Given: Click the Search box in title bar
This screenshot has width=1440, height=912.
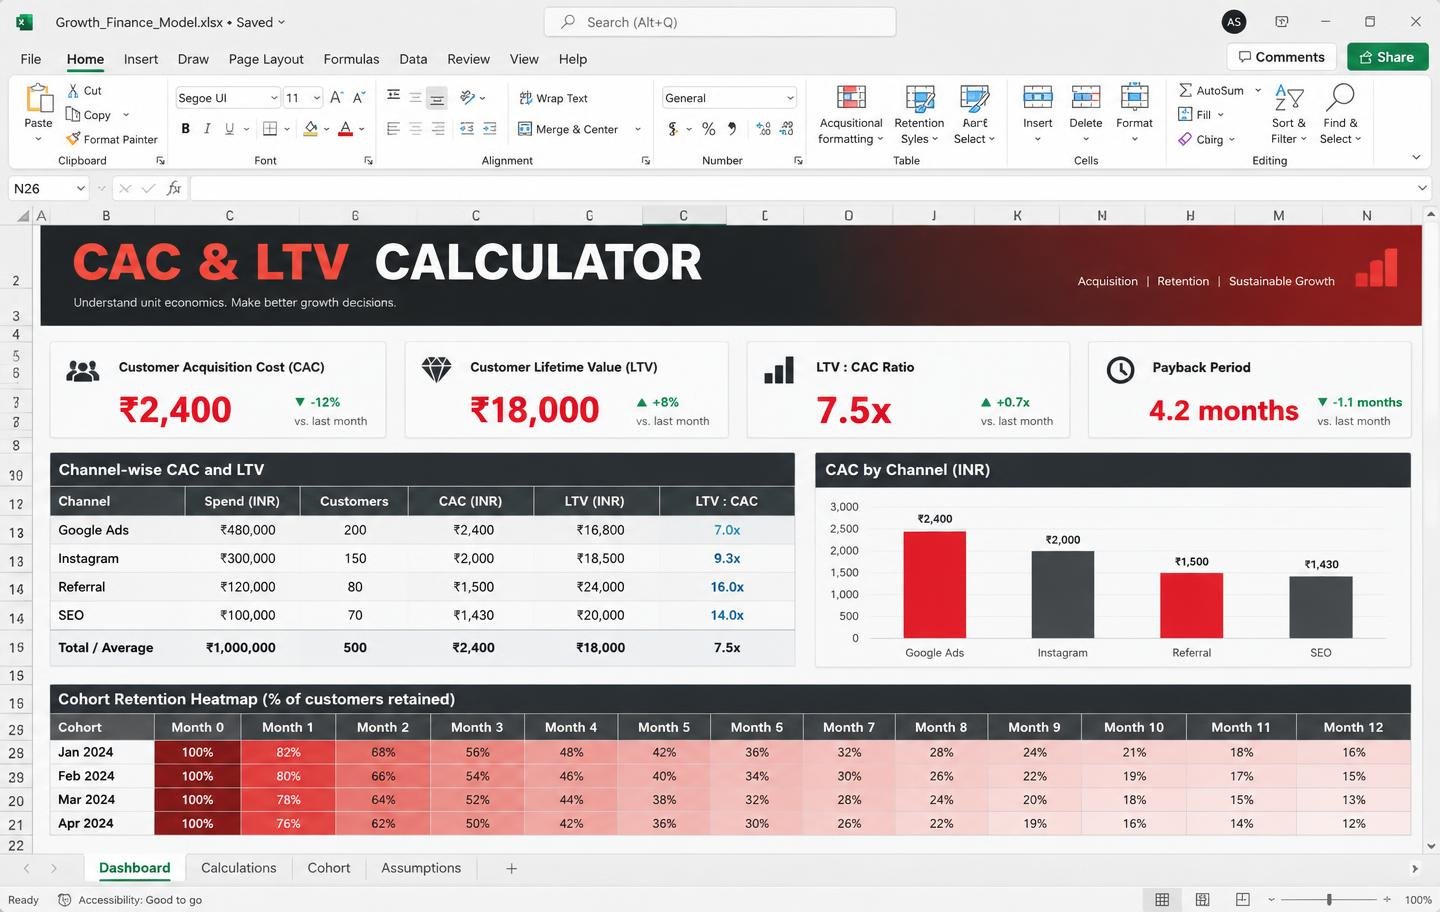Looking at the screenshot, I should coord(720,22).
